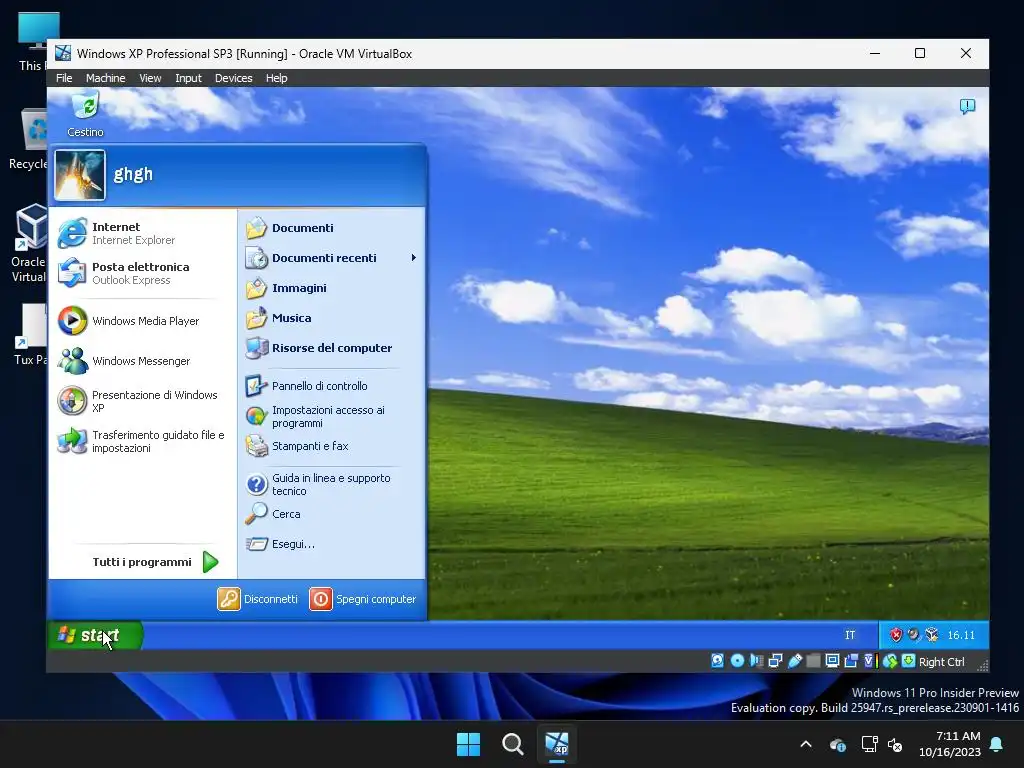Screen dimensions: 1024x768
Task: Click the audio status icon
Action: click(x=756, y=661)
